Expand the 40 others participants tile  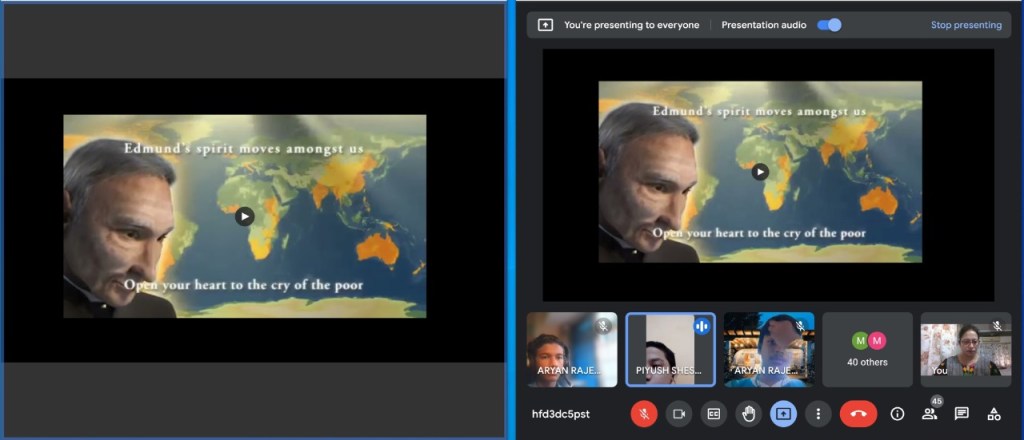[x=867, y=349]
